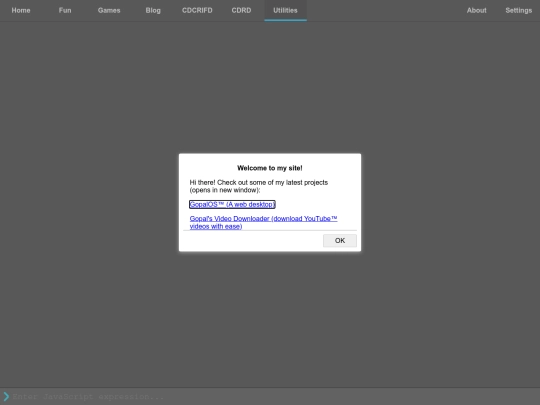Select the CDRD navigation item
Image resolution: width=540 pixels, height=405 pixels.
pyautogui.click(x=241, y=10)
